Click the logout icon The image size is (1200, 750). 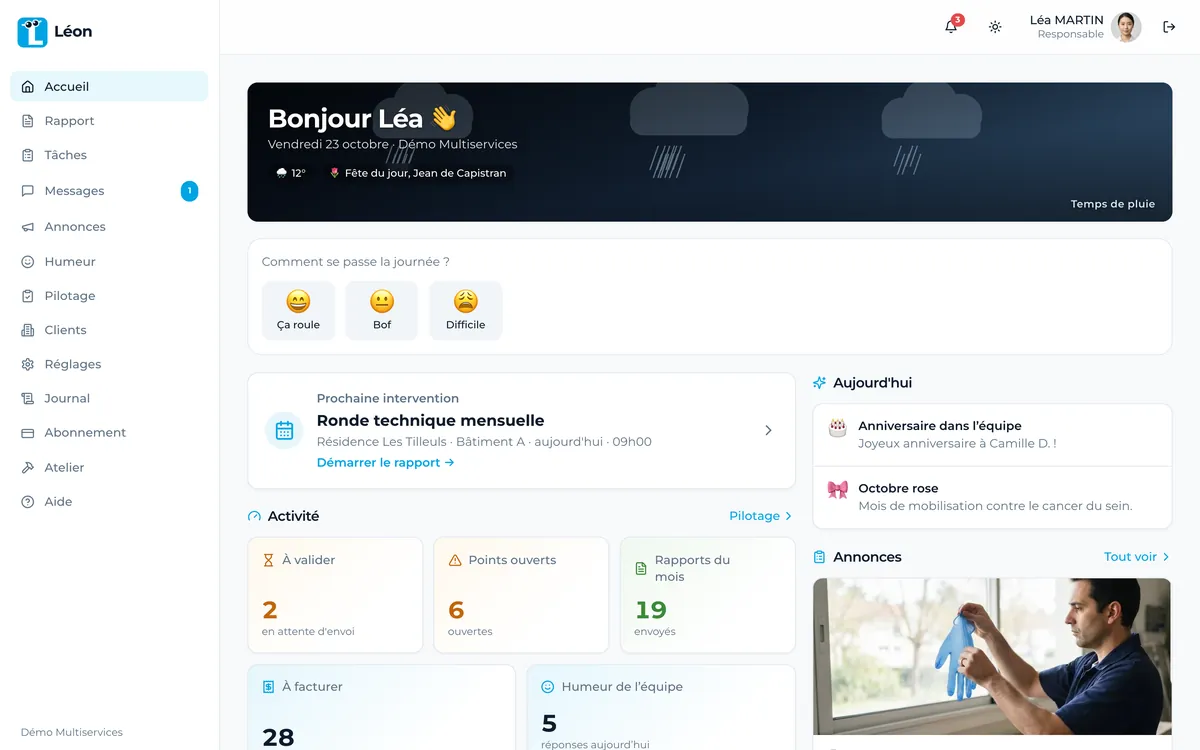click(1169, 27)
